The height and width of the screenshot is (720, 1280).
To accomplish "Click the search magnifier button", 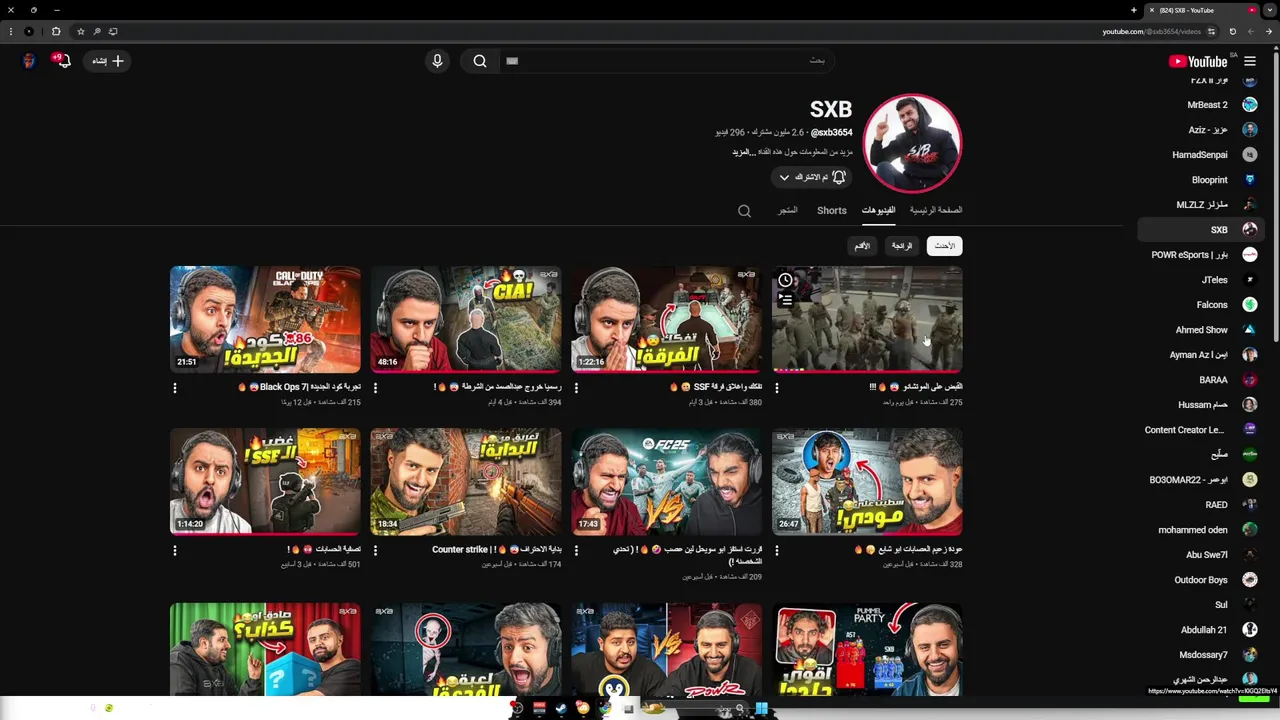I will click(480, 61).
